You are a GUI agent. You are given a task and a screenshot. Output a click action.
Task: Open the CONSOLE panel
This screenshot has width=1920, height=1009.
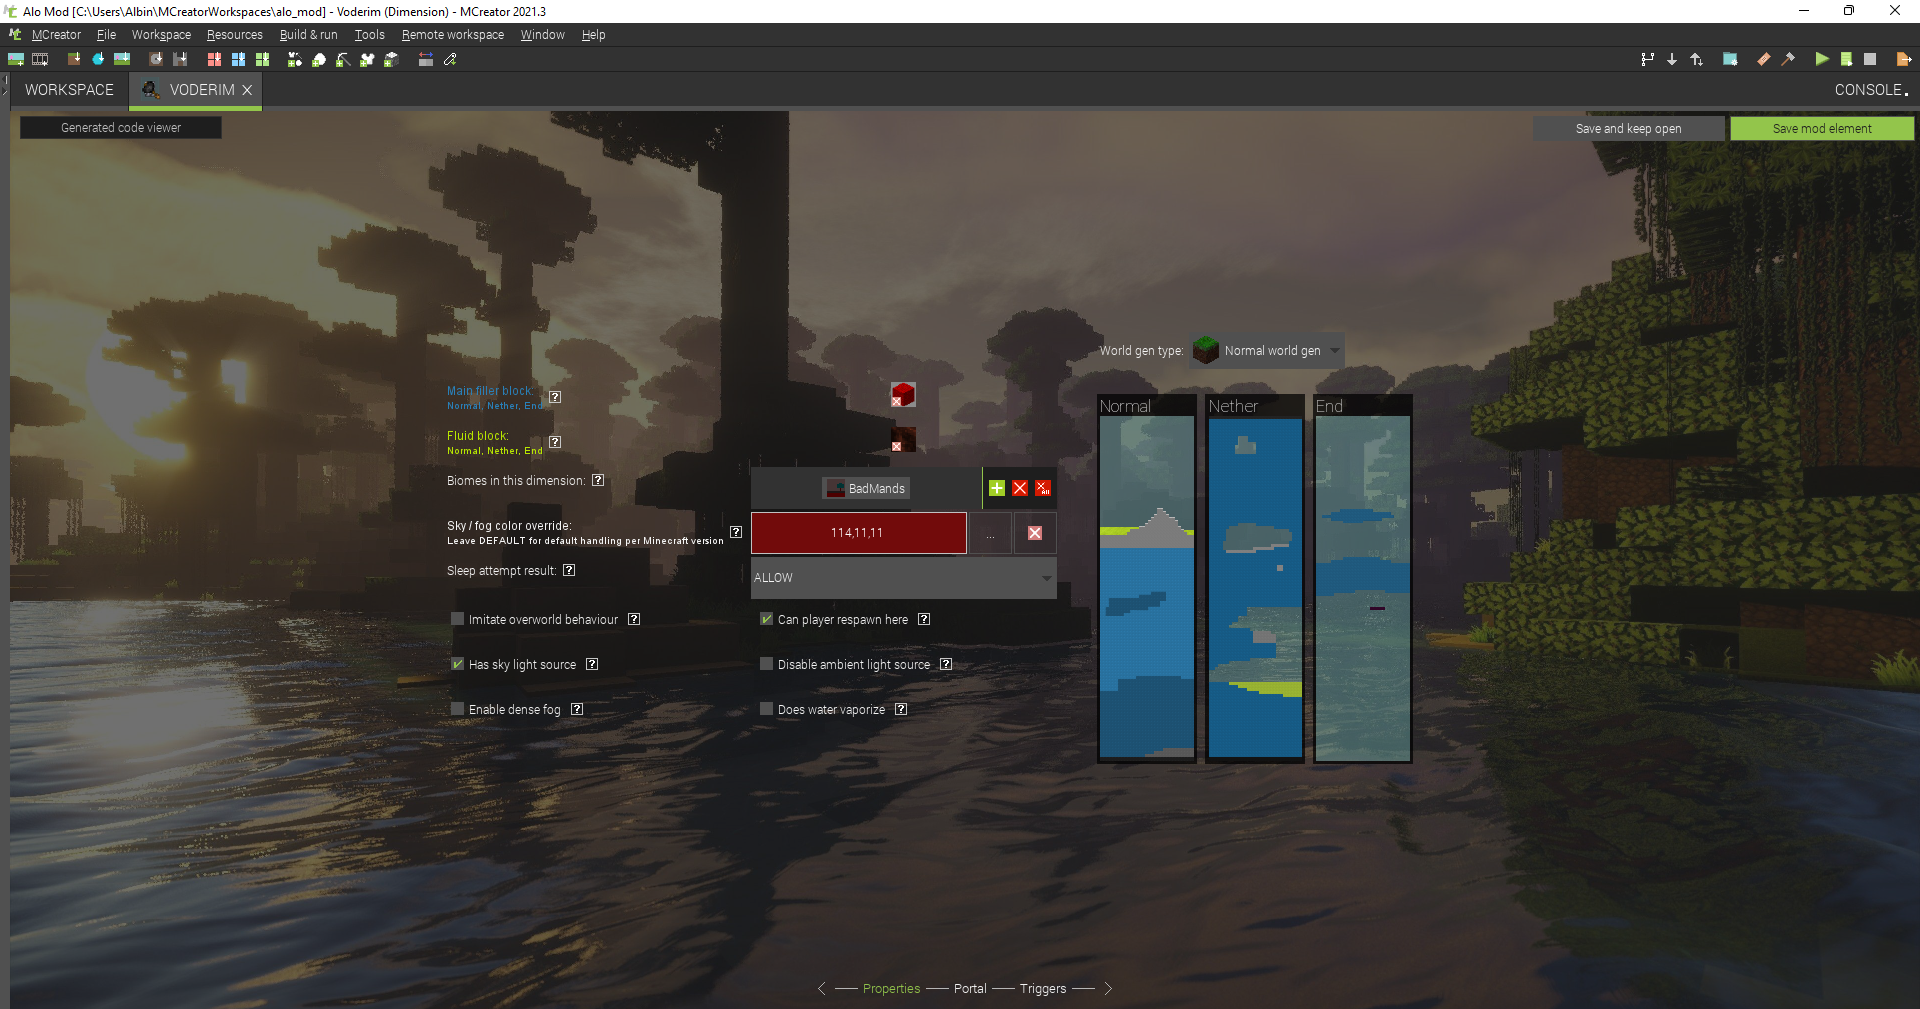(x=1871, y=90)
